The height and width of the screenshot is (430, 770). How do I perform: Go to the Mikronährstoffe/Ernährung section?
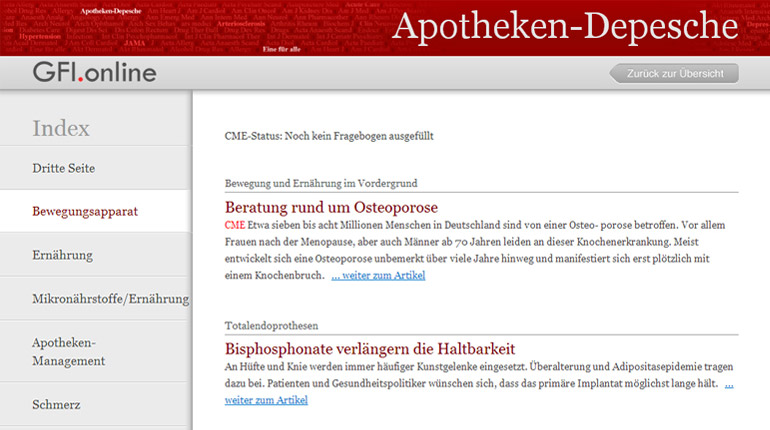(95, 298)
